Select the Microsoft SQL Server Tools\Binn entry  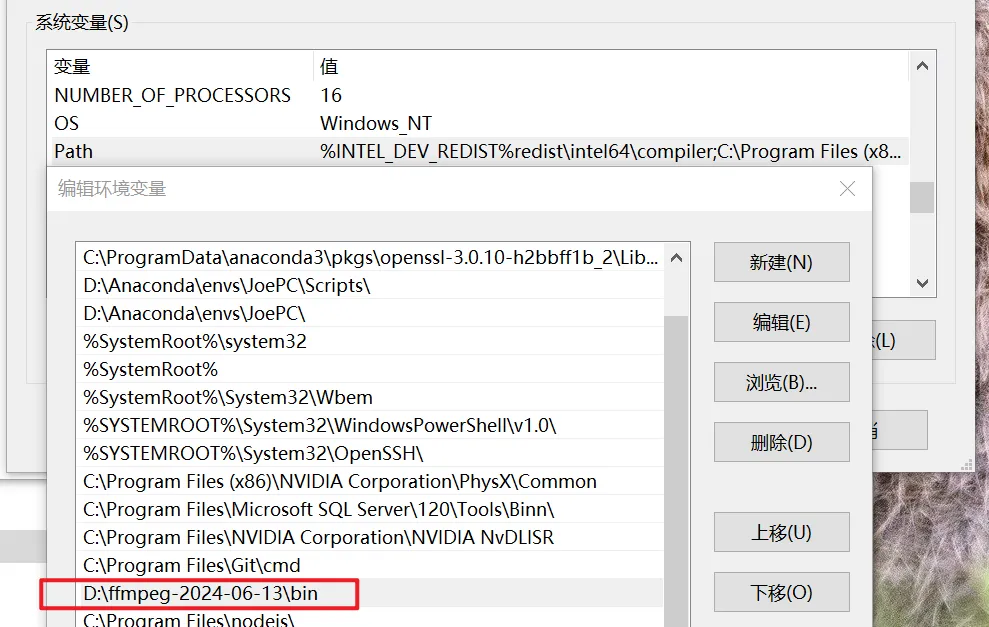[x=370, y=509]
